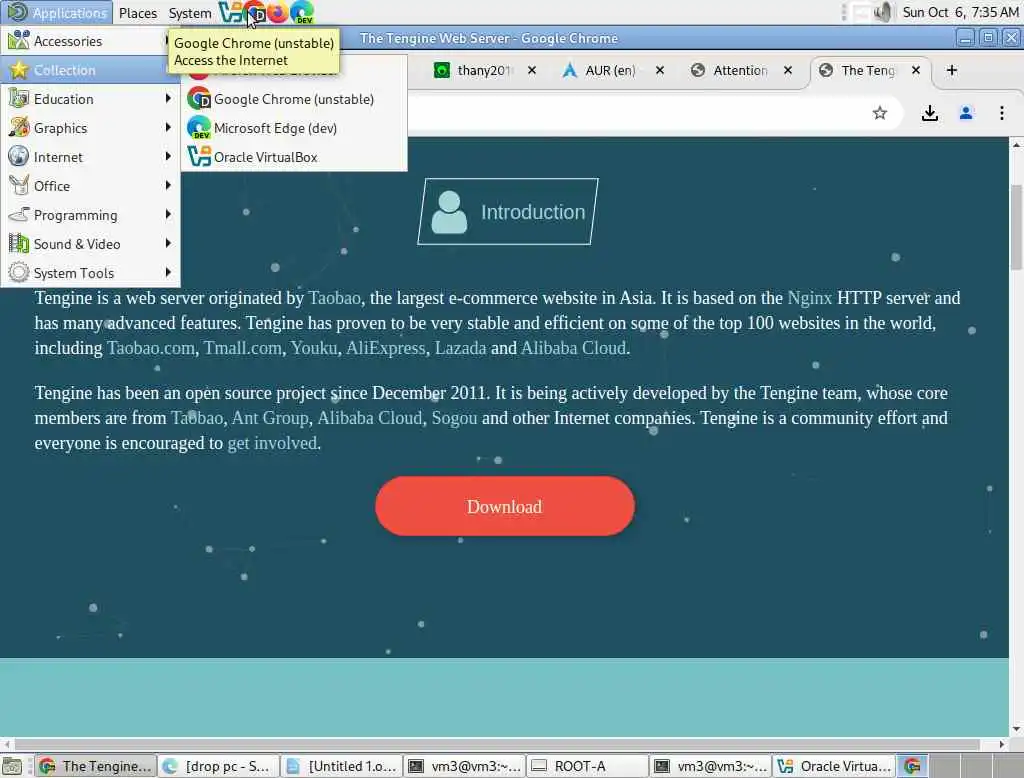Viewport: 1024px width, 778px height.
Task: Follow the Nginx link
Action: pos(810,298)
